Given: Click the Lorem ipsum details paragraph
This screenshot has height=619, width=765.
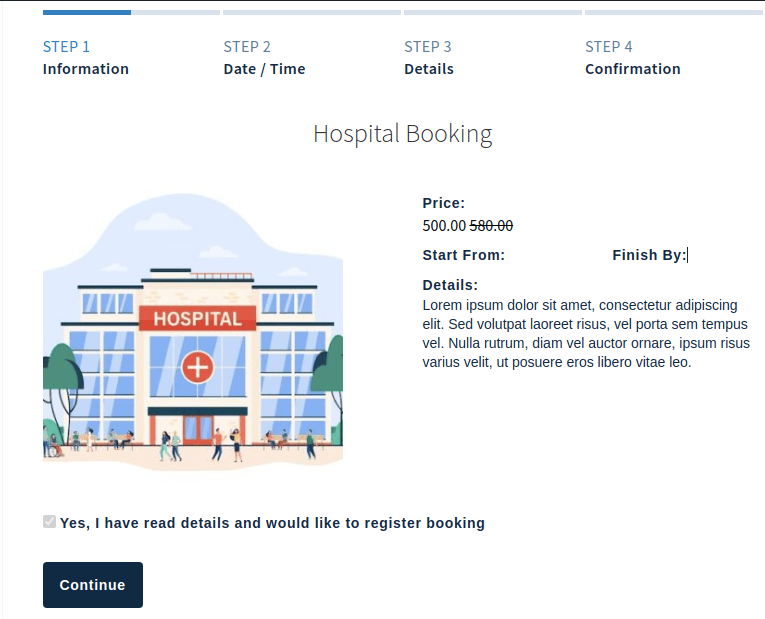Looking at the screenshot, I should coord(585,333).
